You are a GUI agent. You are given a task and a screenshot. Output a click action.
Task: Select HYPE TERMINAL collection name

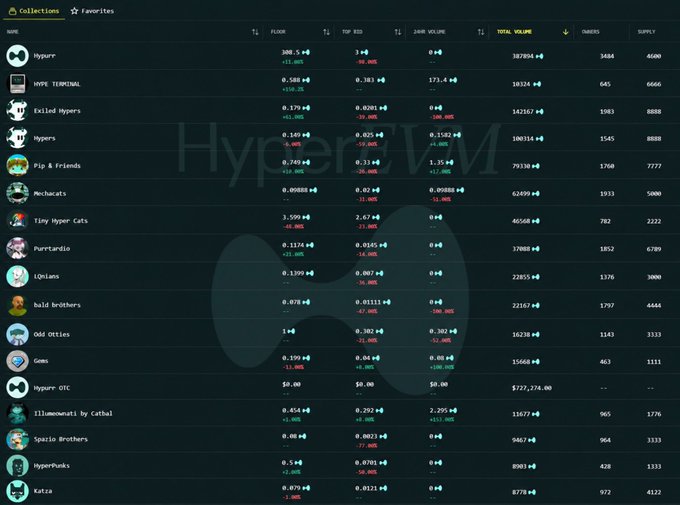click(x=57, y=84)
